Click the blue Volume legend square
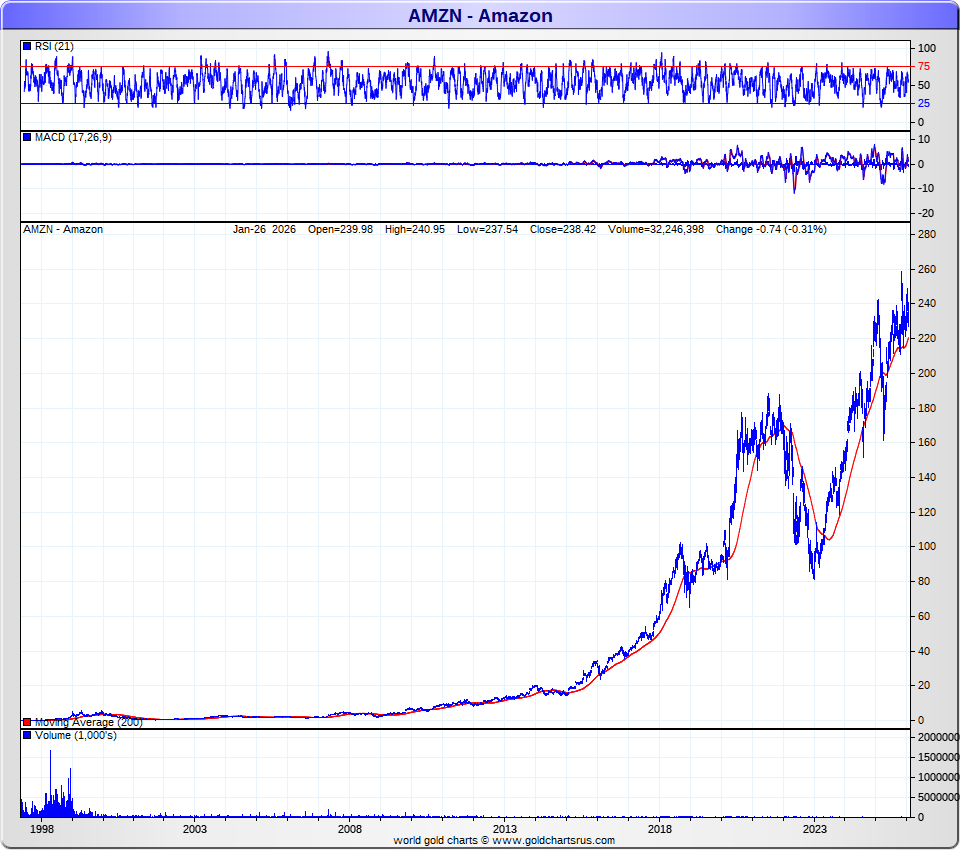The height and width of the screenshot is (850, 960). point(27,736)
